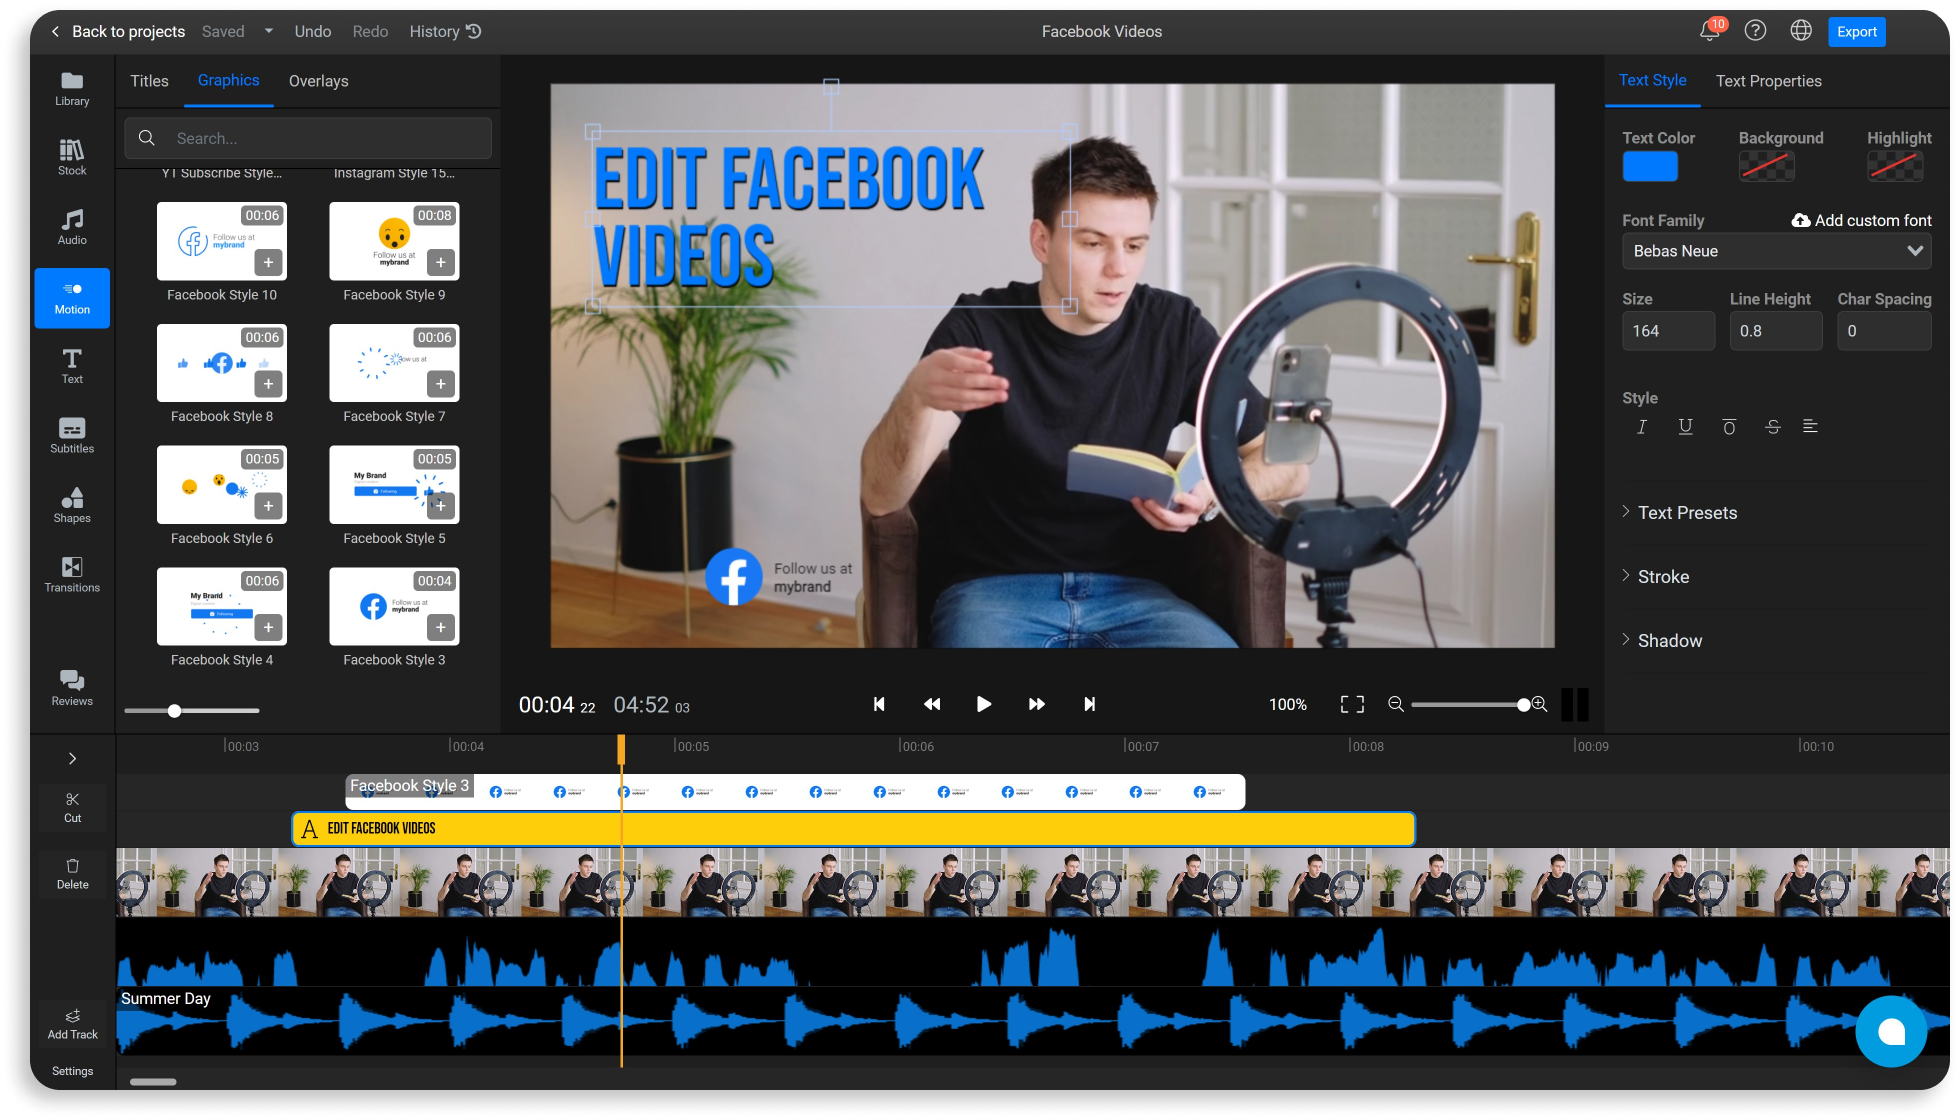Click the text alignment icon
The width and height of the screenshot is (1960, 1120).
pos(1810,426)
